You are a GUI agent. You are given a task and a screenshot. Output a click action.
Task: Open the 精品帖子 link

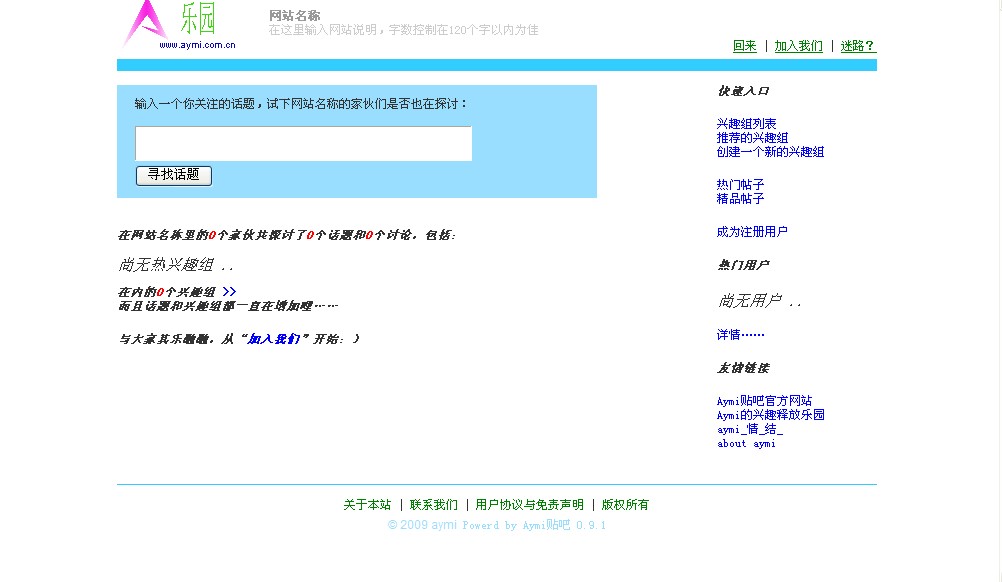tap(740, 199)
